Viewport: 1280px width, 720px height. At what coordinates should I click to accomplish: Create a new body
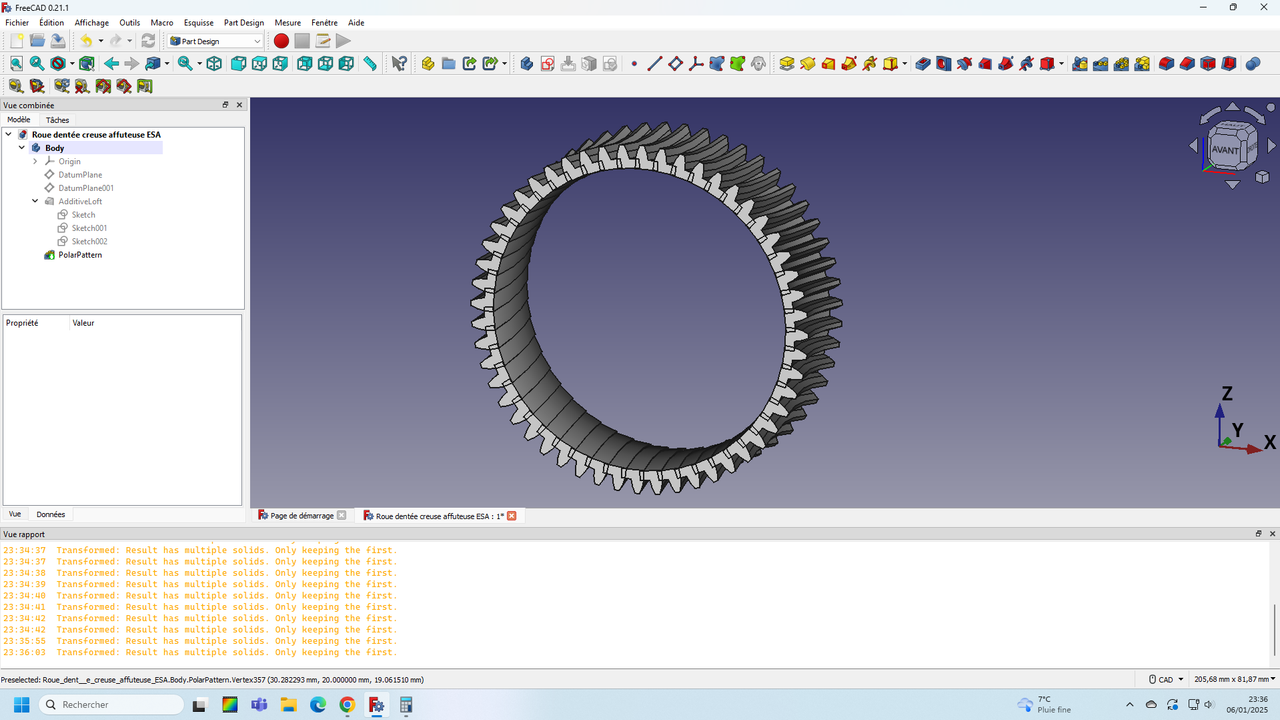(527, 63)
